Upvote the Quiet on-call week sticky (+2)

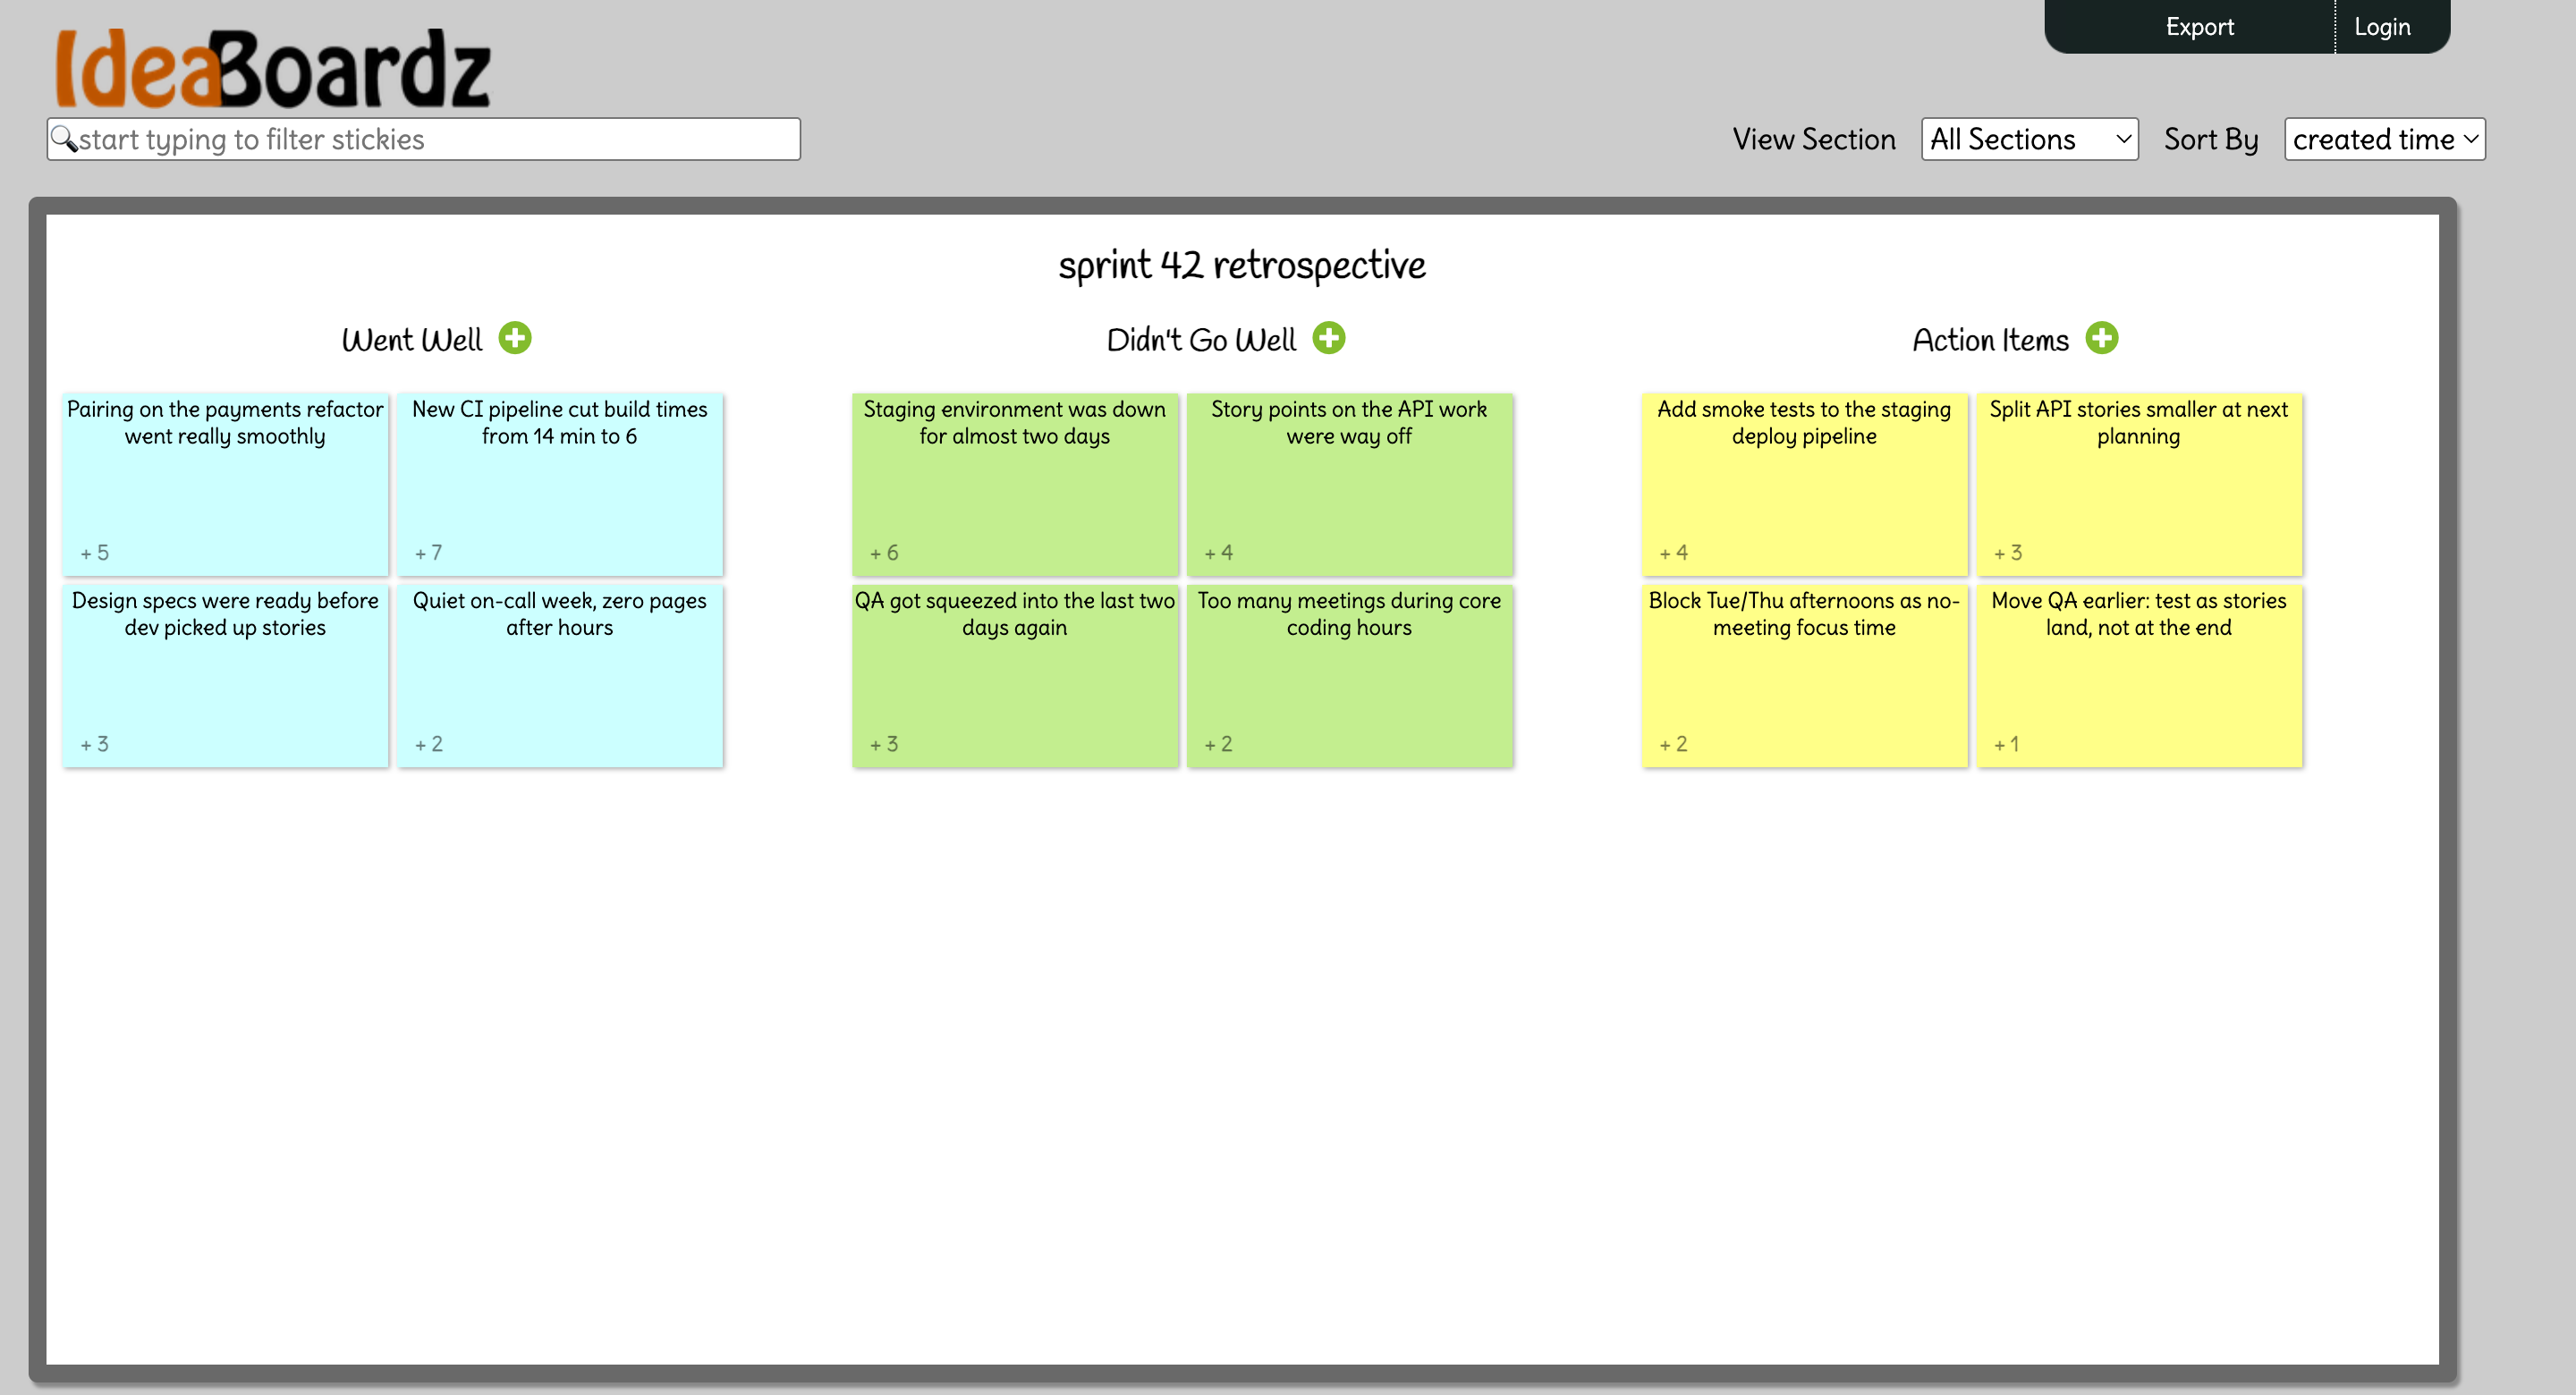pyautogui.click(x=429, y=744)
